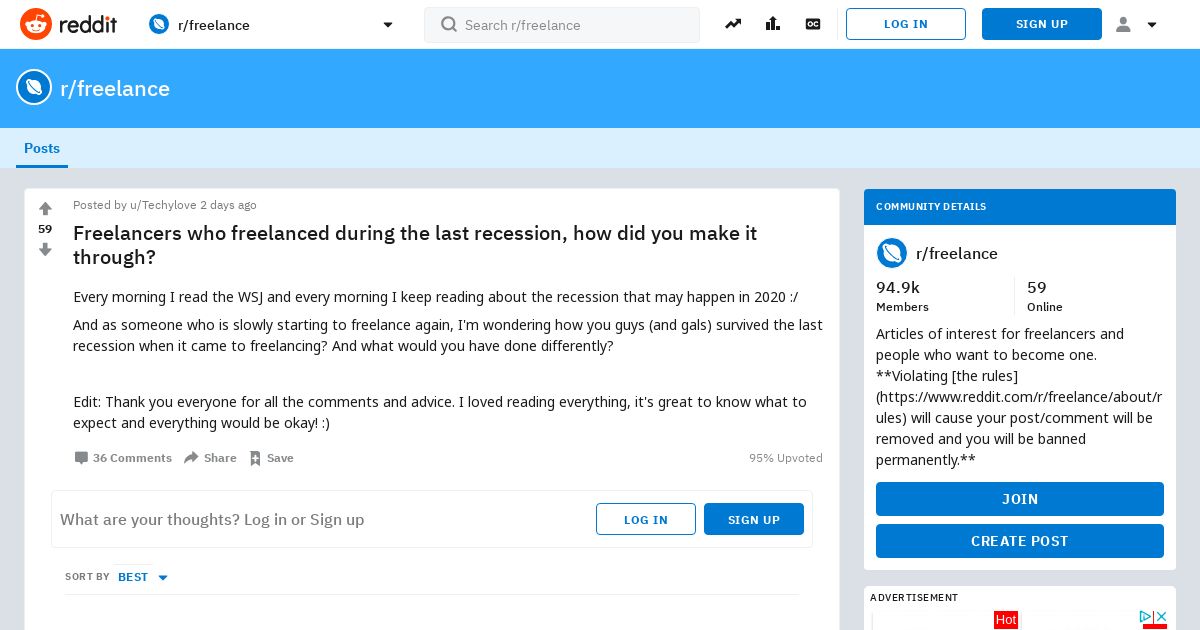Click the r/freelance banner community logo
1200x630 pixels.
(34, 88)
